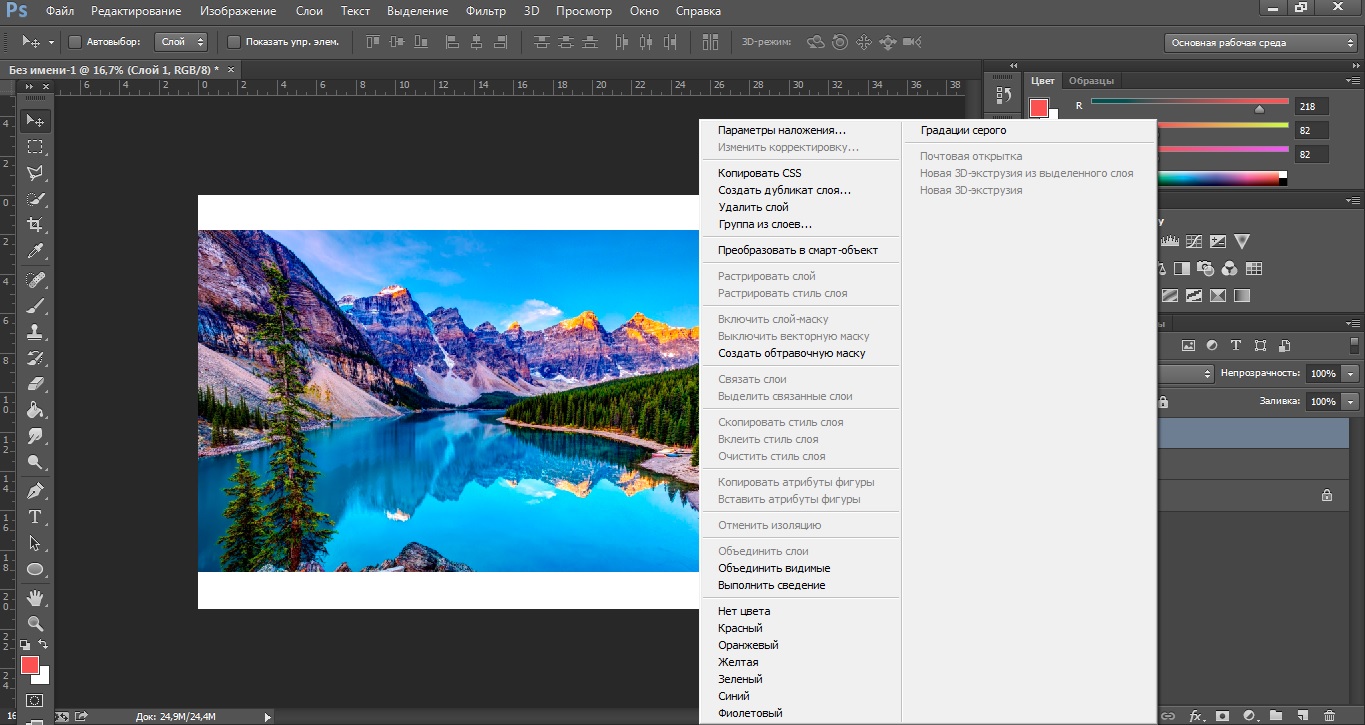Open the Color panel flyout menu
Viewport: 1365px width, 725px height.
(1352, 81)
